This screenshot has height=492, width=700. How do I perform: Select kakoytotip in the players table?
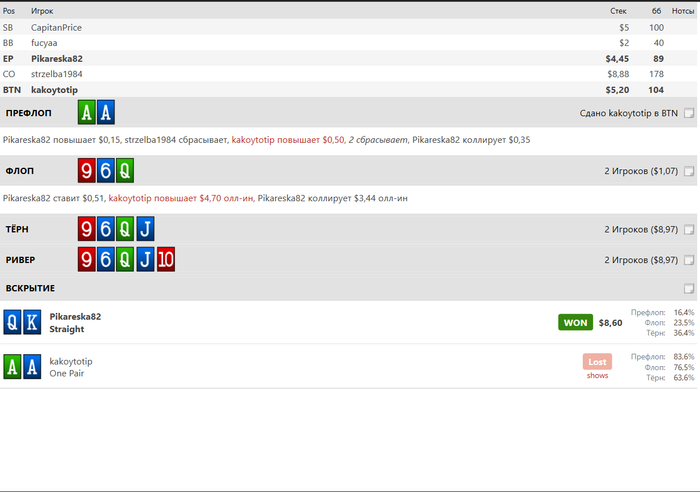tap(348, 90)
